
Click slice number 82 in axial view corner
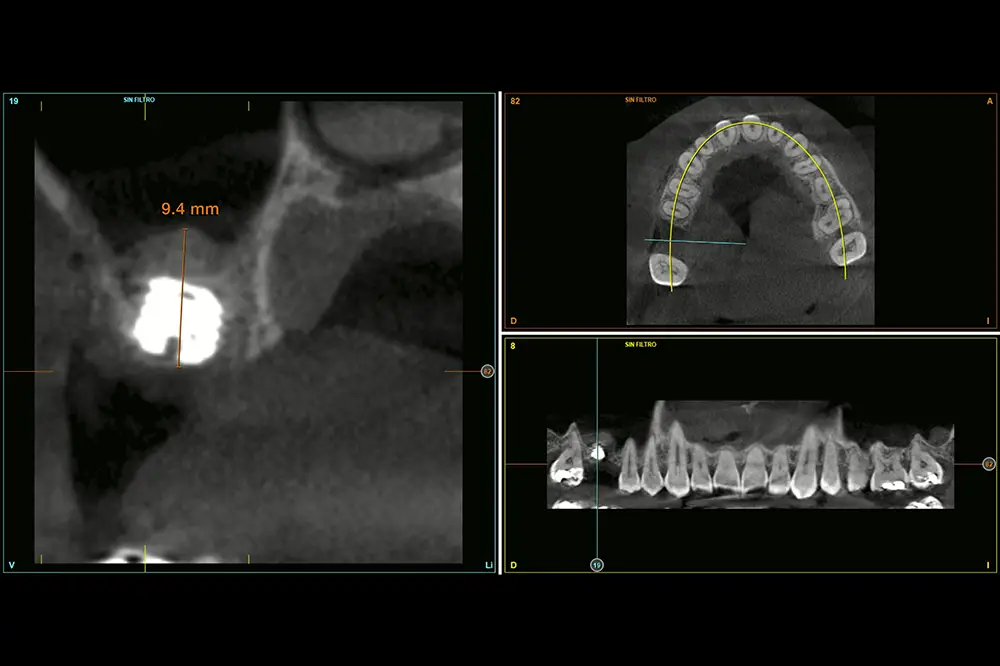515,101
